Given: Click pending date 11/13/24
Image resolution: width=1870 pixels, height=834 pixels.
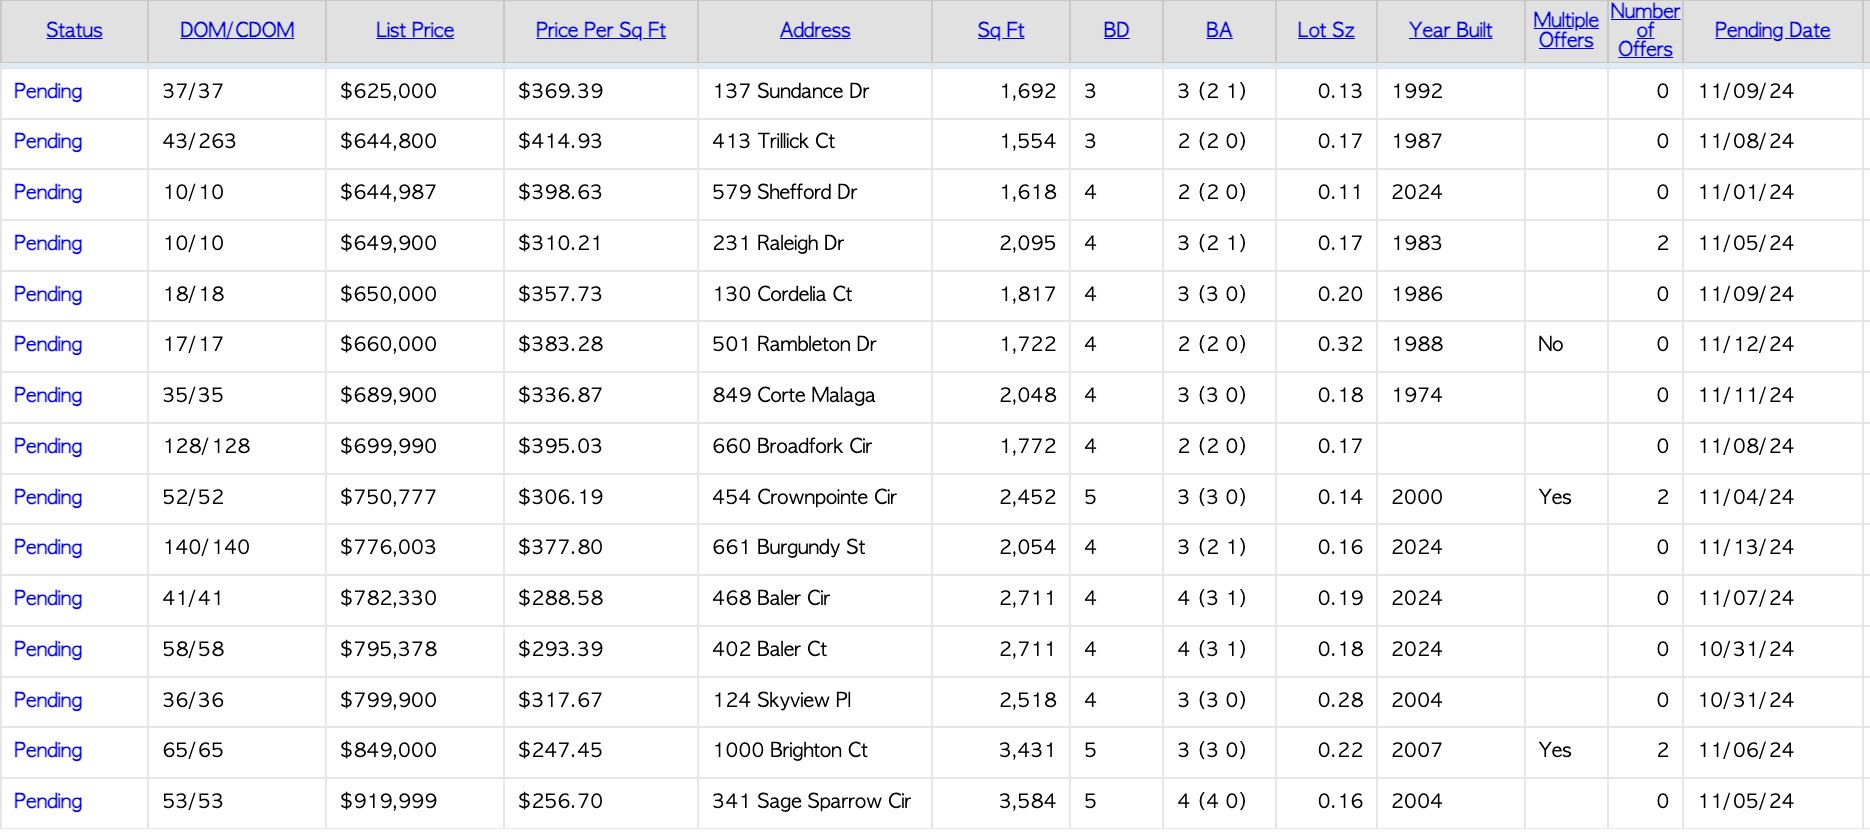Looking at the screenshot, I should (1746, 547).
